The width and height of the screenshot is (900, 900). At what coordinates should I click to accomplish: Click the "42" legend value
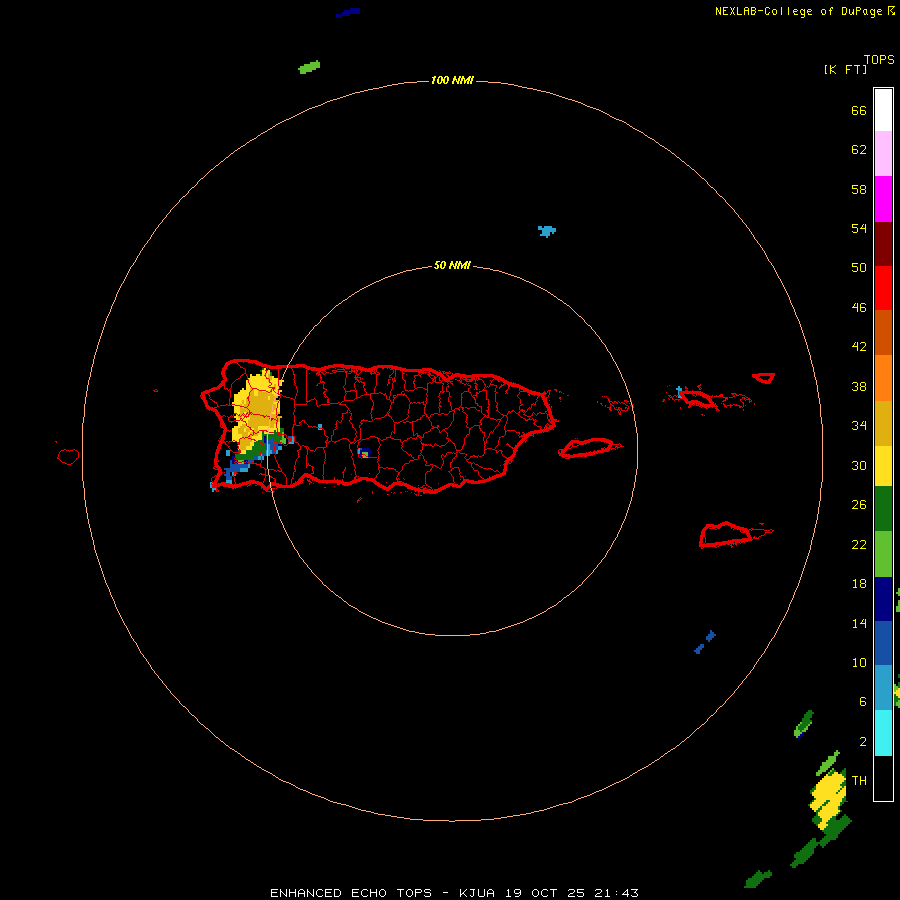tap(859, 347)
